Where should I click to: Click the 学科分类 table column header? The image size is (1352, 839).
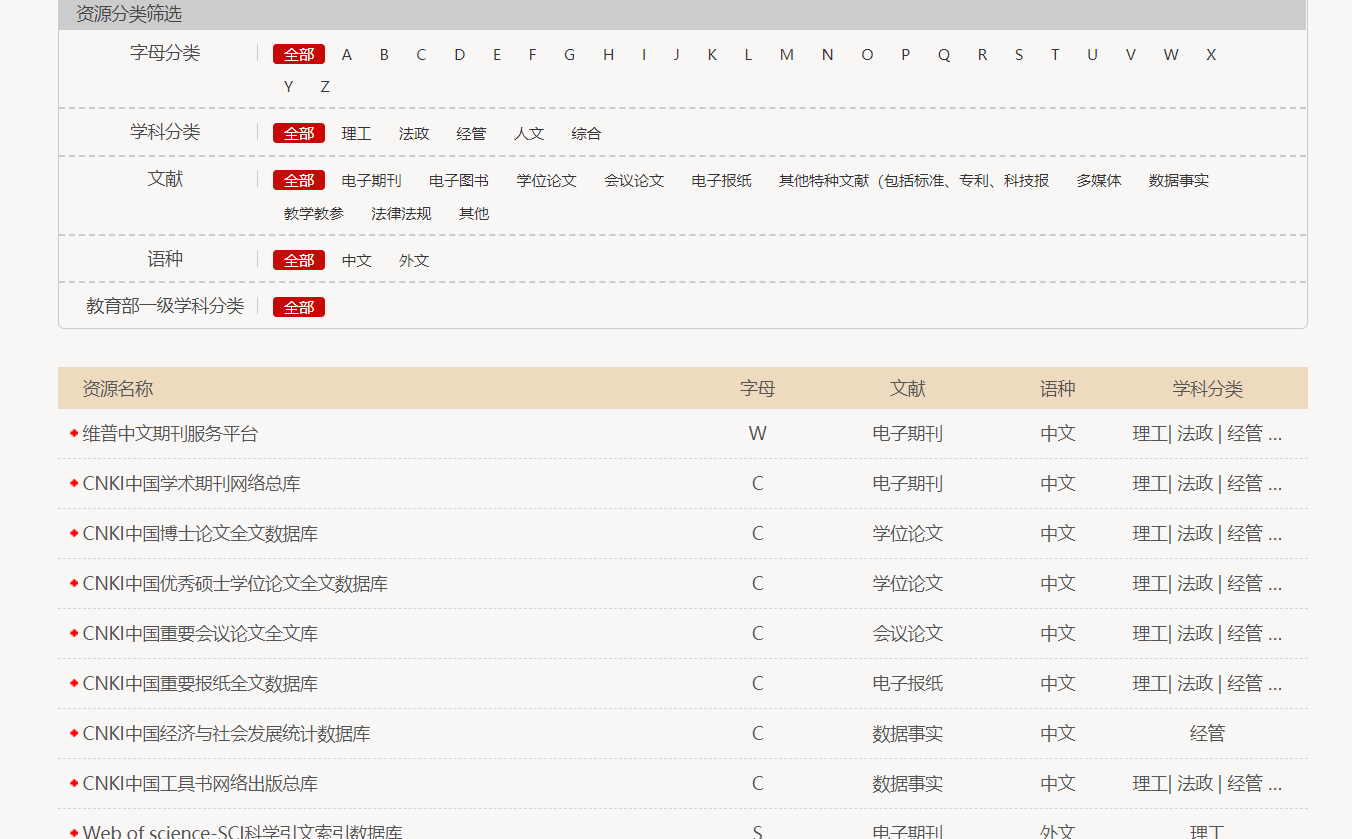tap(1207, 388)
